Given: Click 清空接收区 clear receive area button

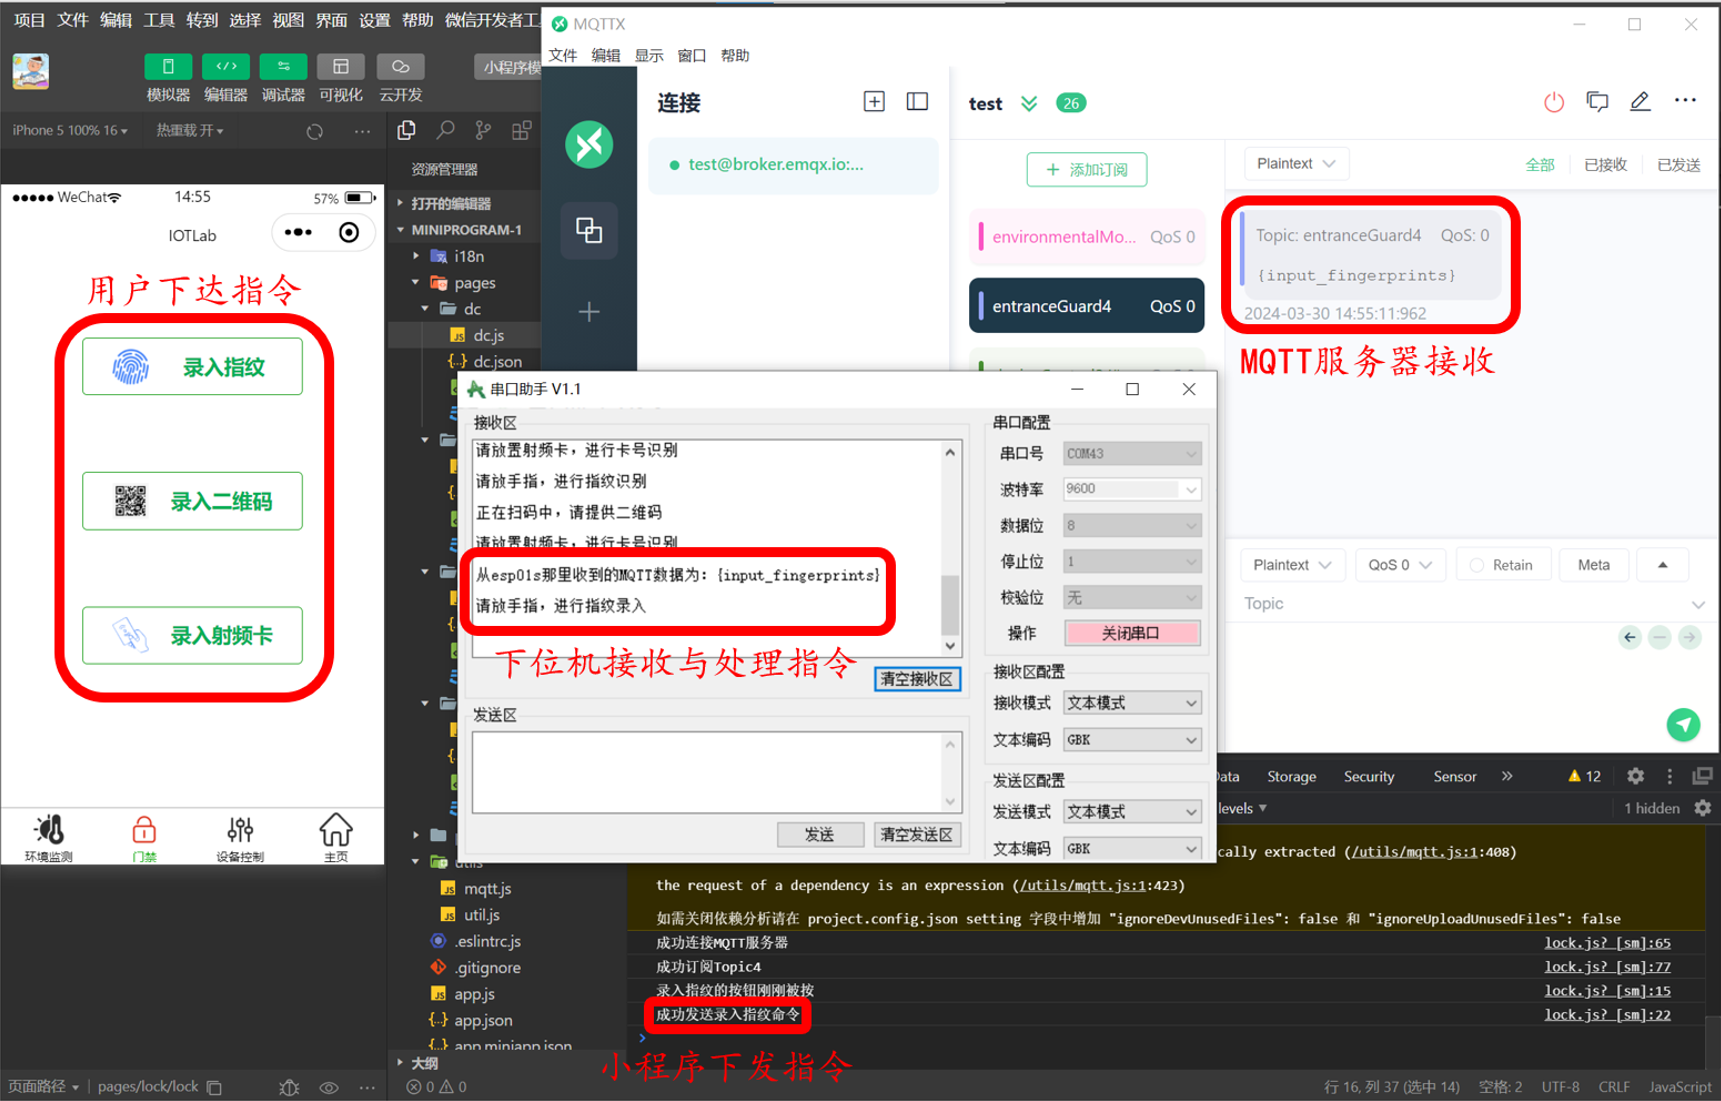Looking at the screenshot, I should point(916,679).
